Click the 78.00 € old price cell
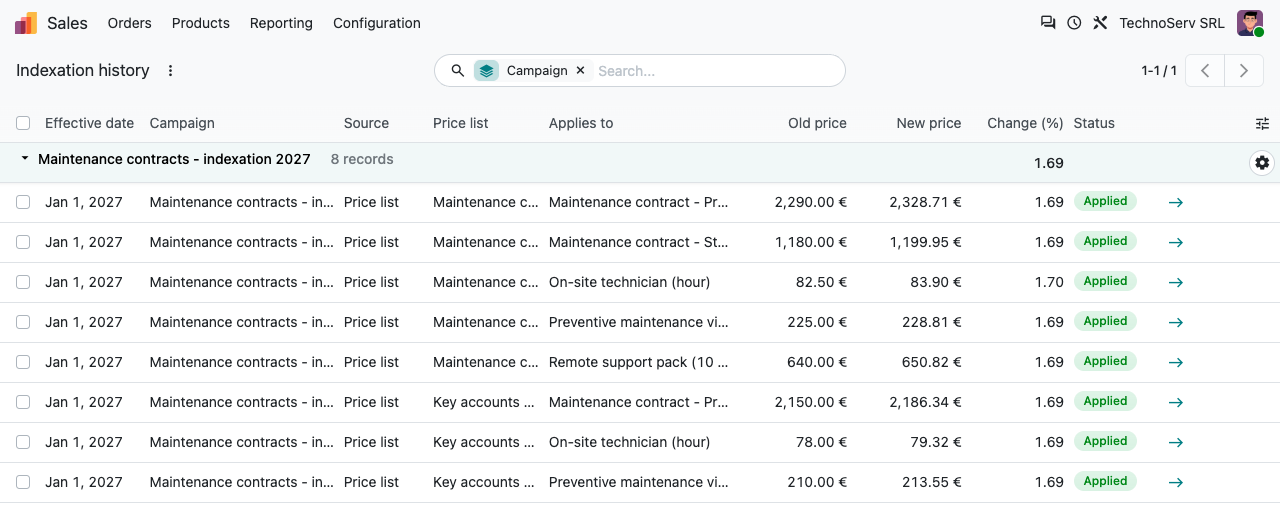This screenshot has width=1280, height=520. [x=821, y=442]
